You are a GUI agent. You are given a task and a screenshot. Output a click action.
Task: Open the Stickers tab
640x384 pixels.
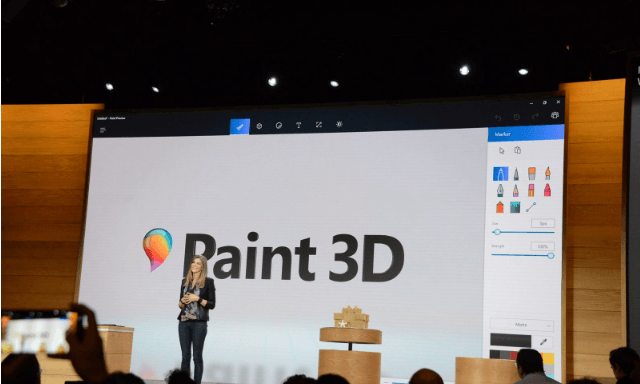(279, 125)
